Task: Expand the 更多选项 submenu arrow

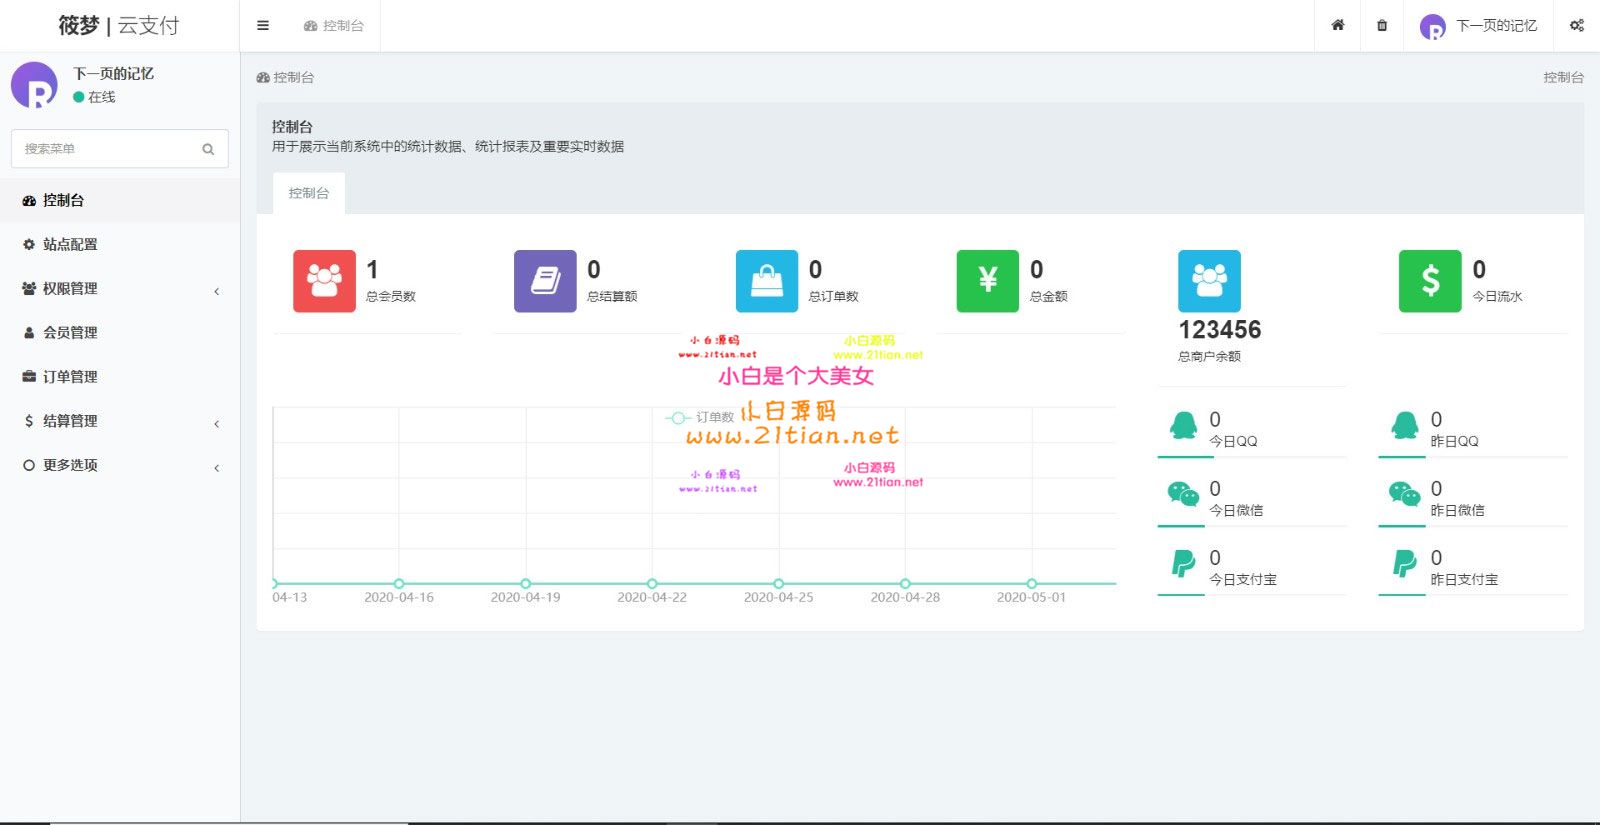Action: click(x=217, y=467)
